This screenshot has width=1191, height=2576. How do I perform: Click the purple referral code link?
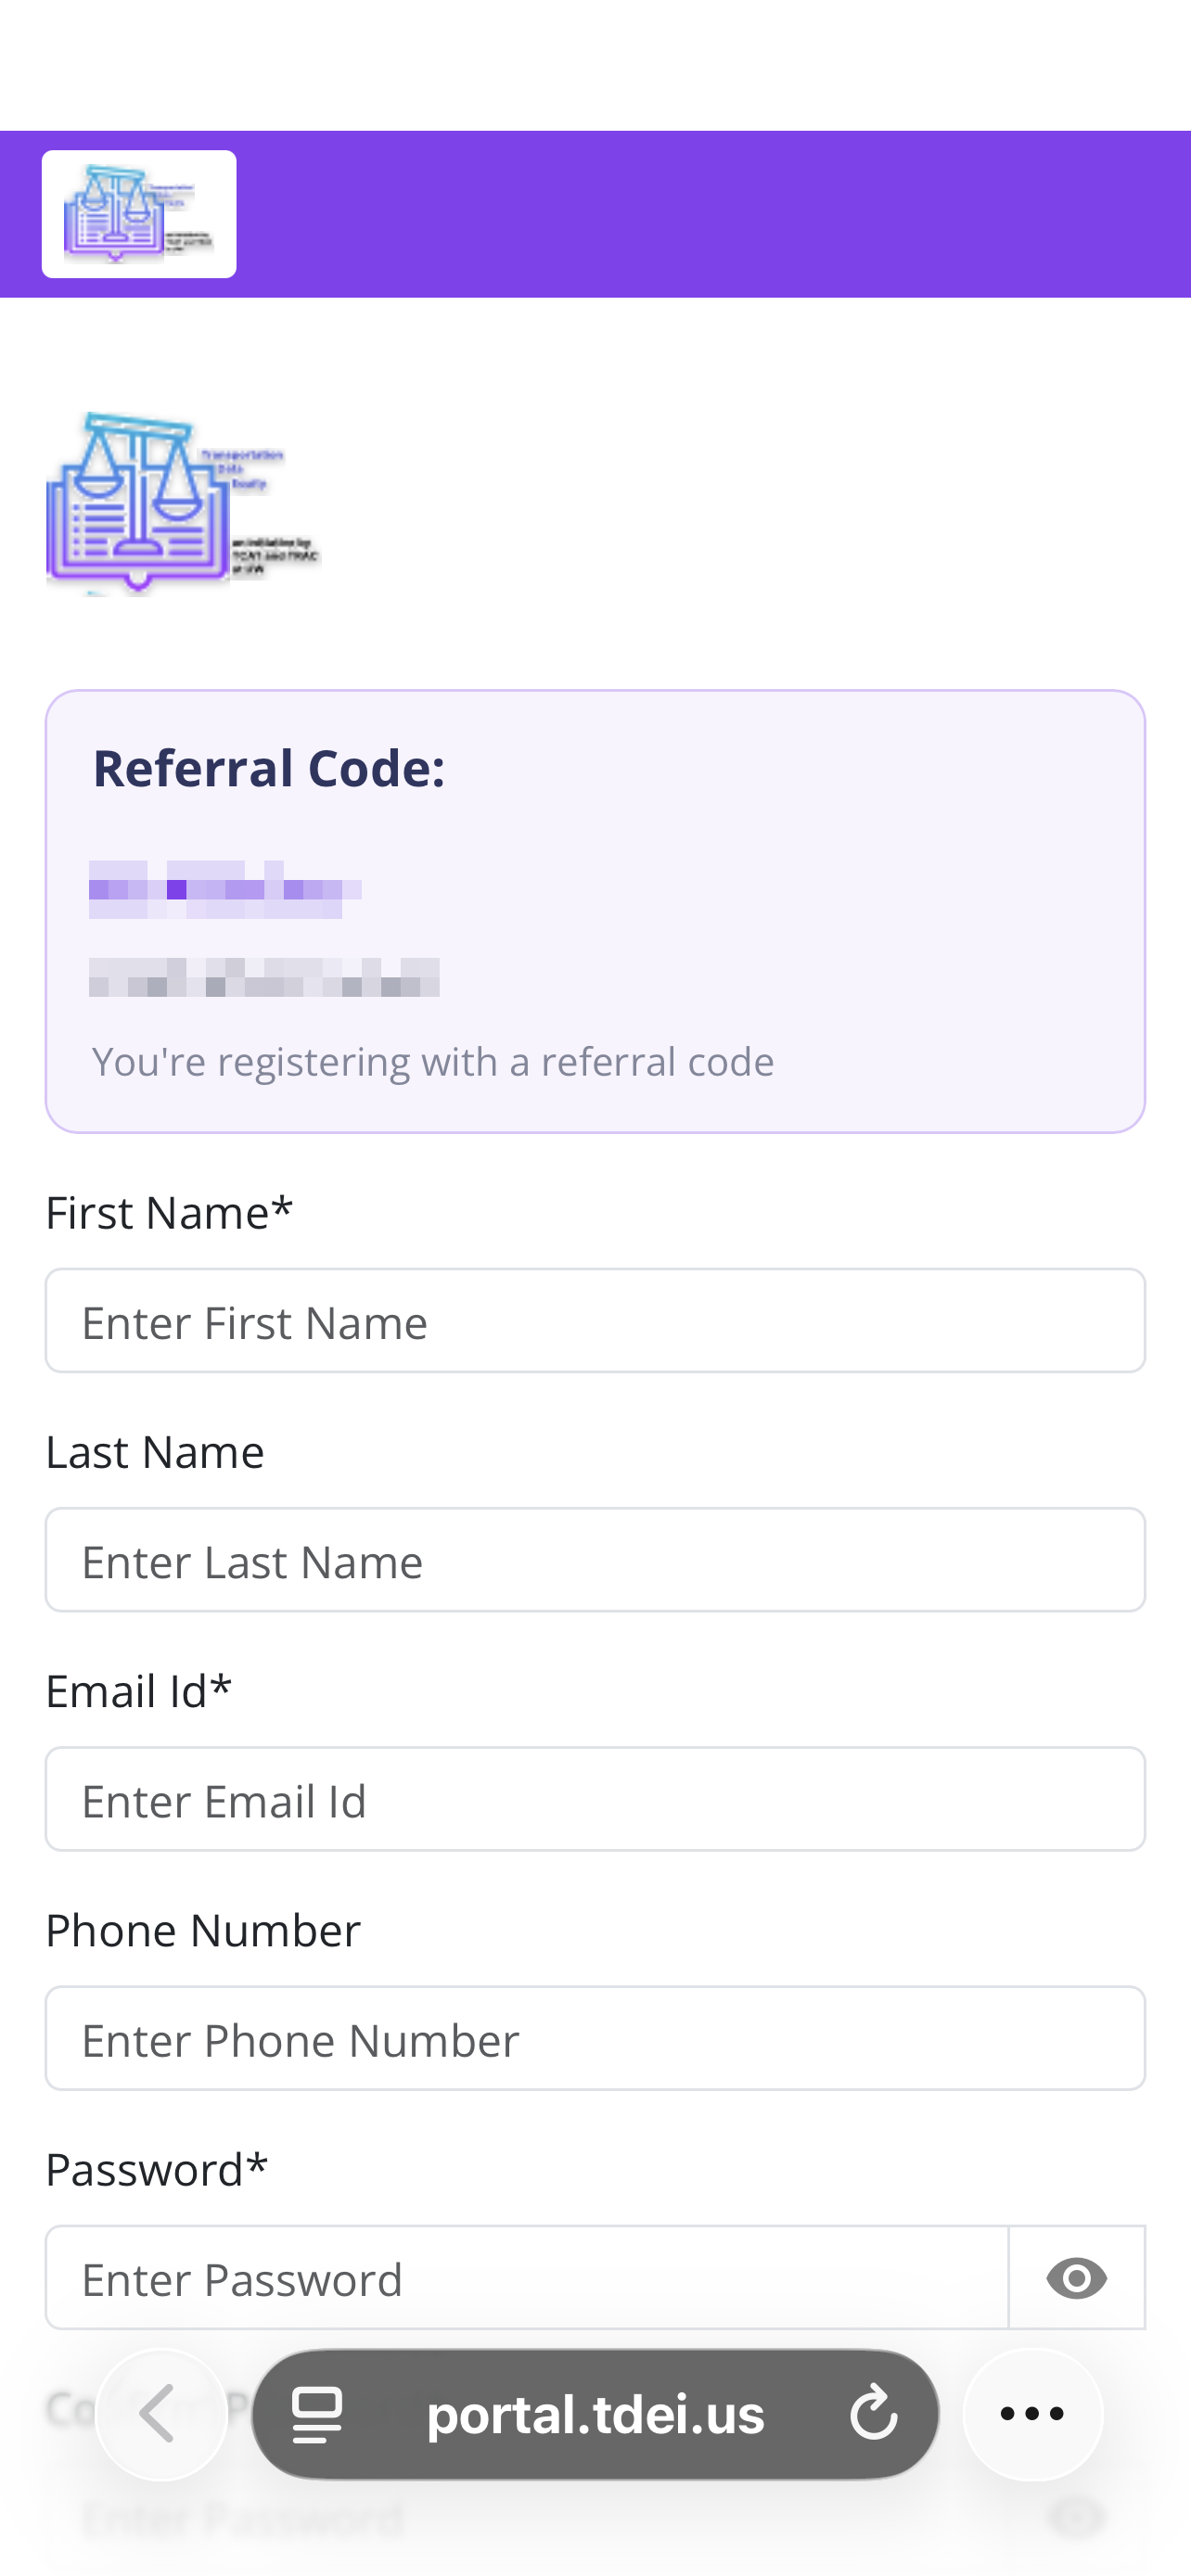click(225, 888)
